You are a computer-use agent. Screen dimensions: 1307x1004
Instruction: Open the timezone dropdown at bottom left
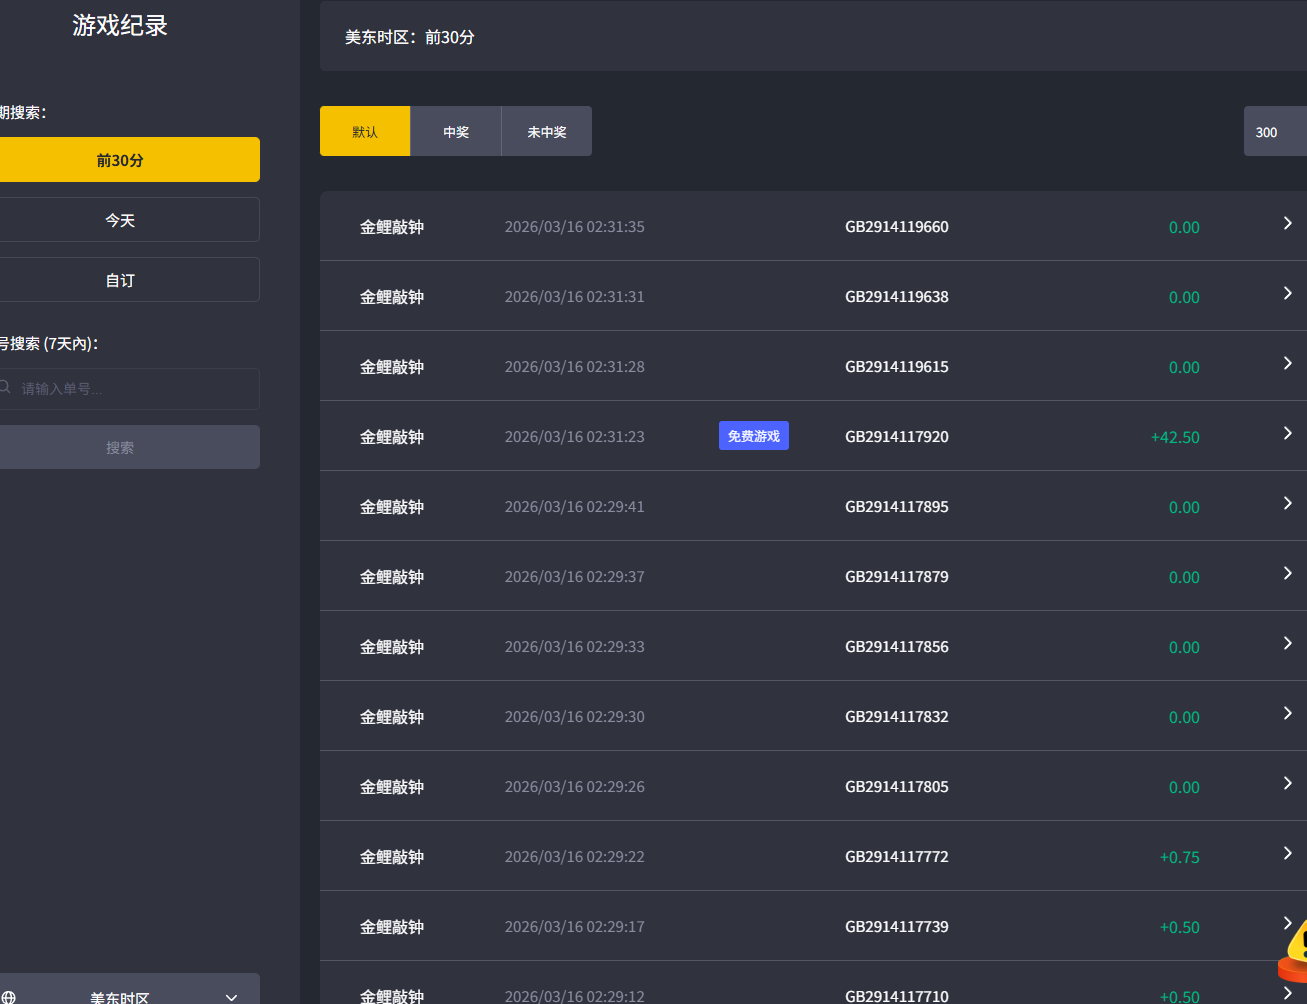(130, 994)
